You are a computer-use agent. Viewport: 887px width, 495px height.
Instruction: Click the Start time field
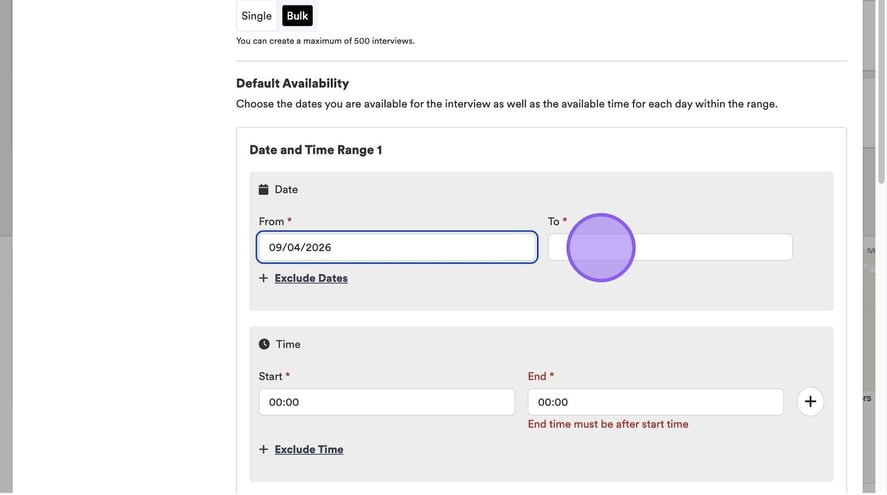(x=386, y=402)
